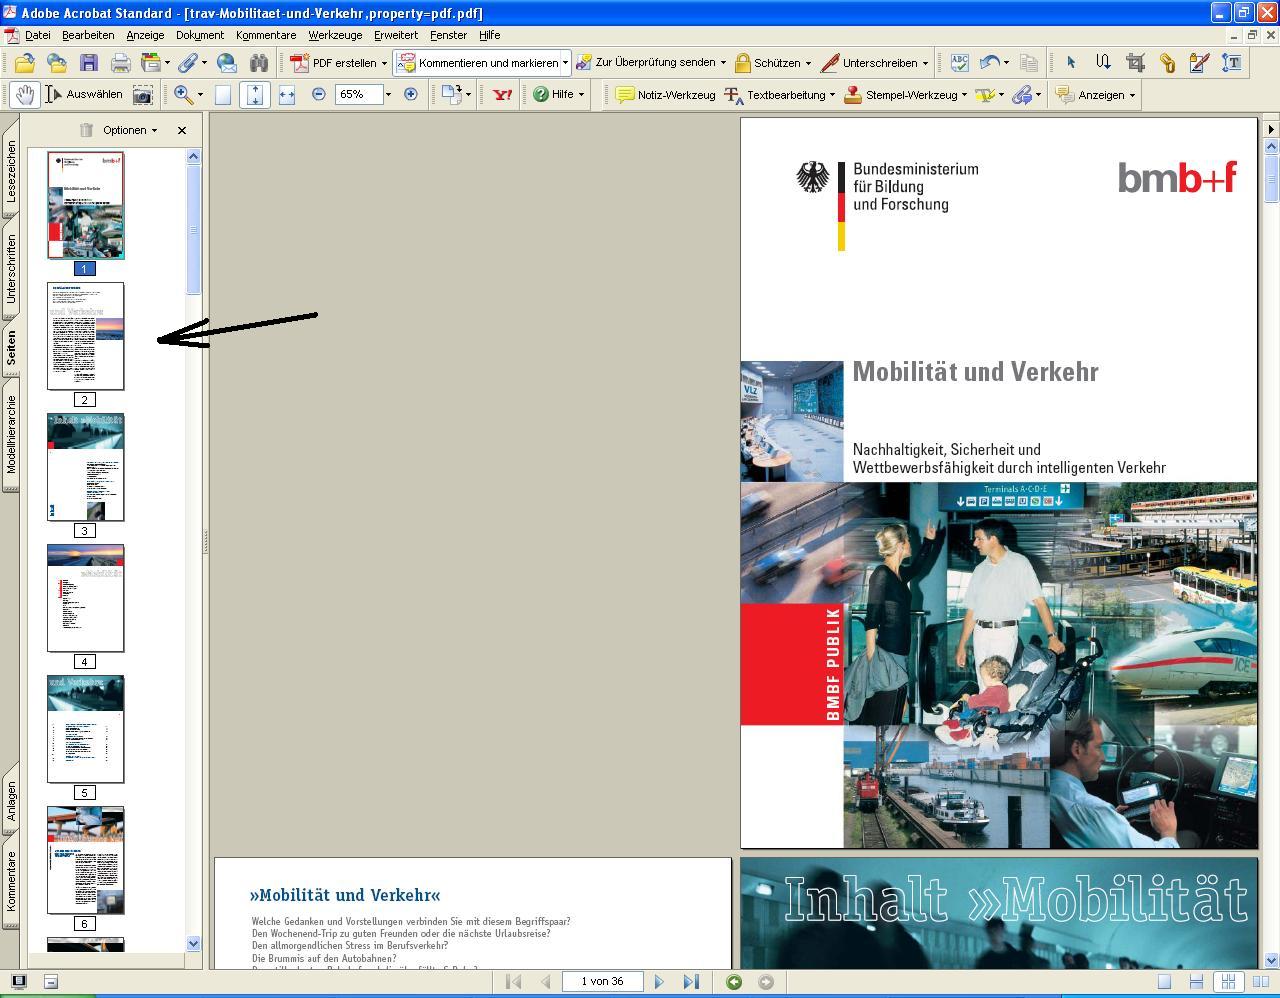Click the Hilfe button
The height and width of the screenshot is (998, 1280).
(x=558, y=95)
